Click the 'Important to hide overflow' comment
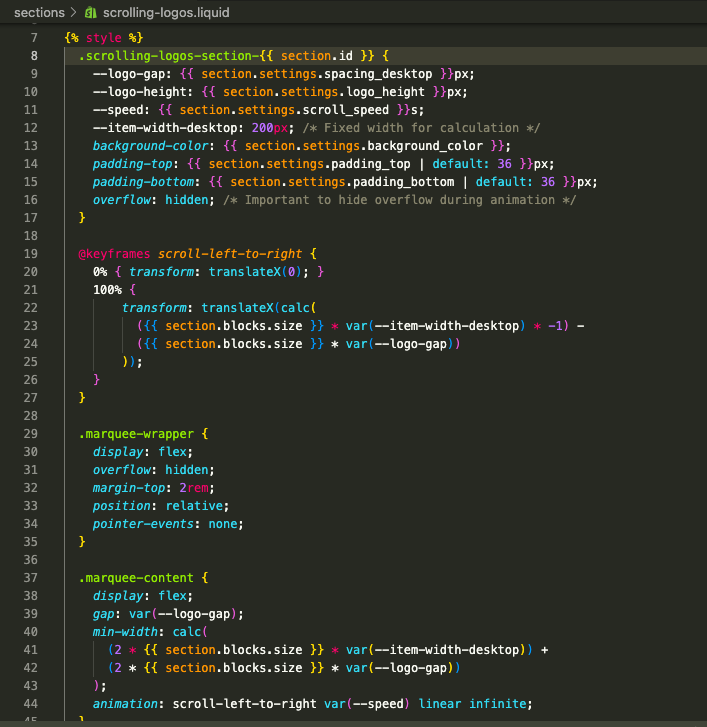This screenshot has height=727, width=707. (x=400, y=200)
